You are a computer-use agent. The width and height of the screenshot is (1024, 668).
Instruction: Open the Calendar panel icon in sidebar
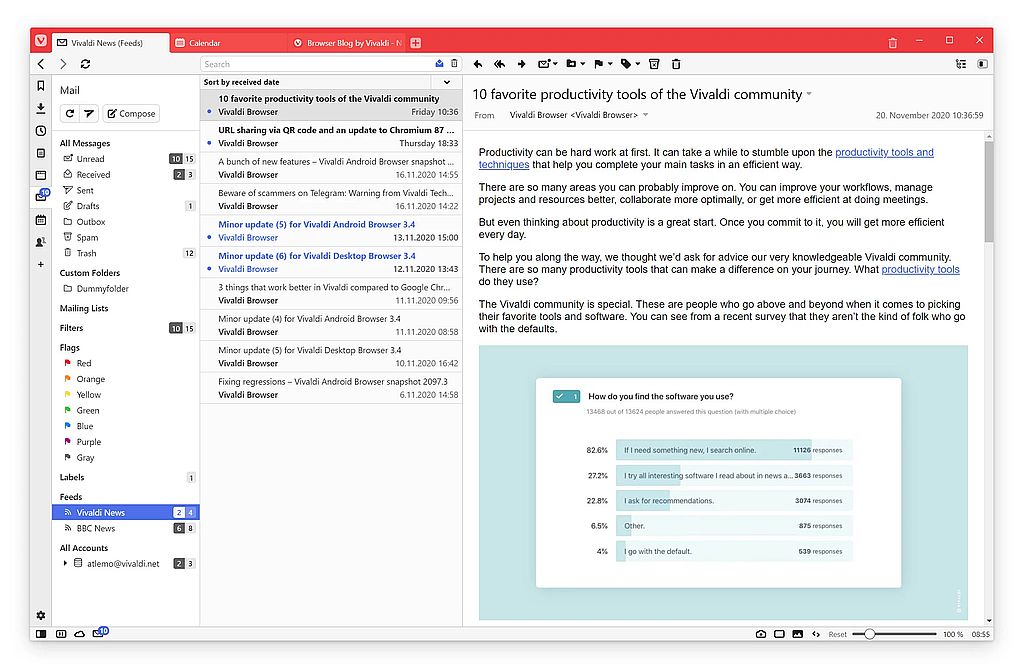click(x=40, y=220)
